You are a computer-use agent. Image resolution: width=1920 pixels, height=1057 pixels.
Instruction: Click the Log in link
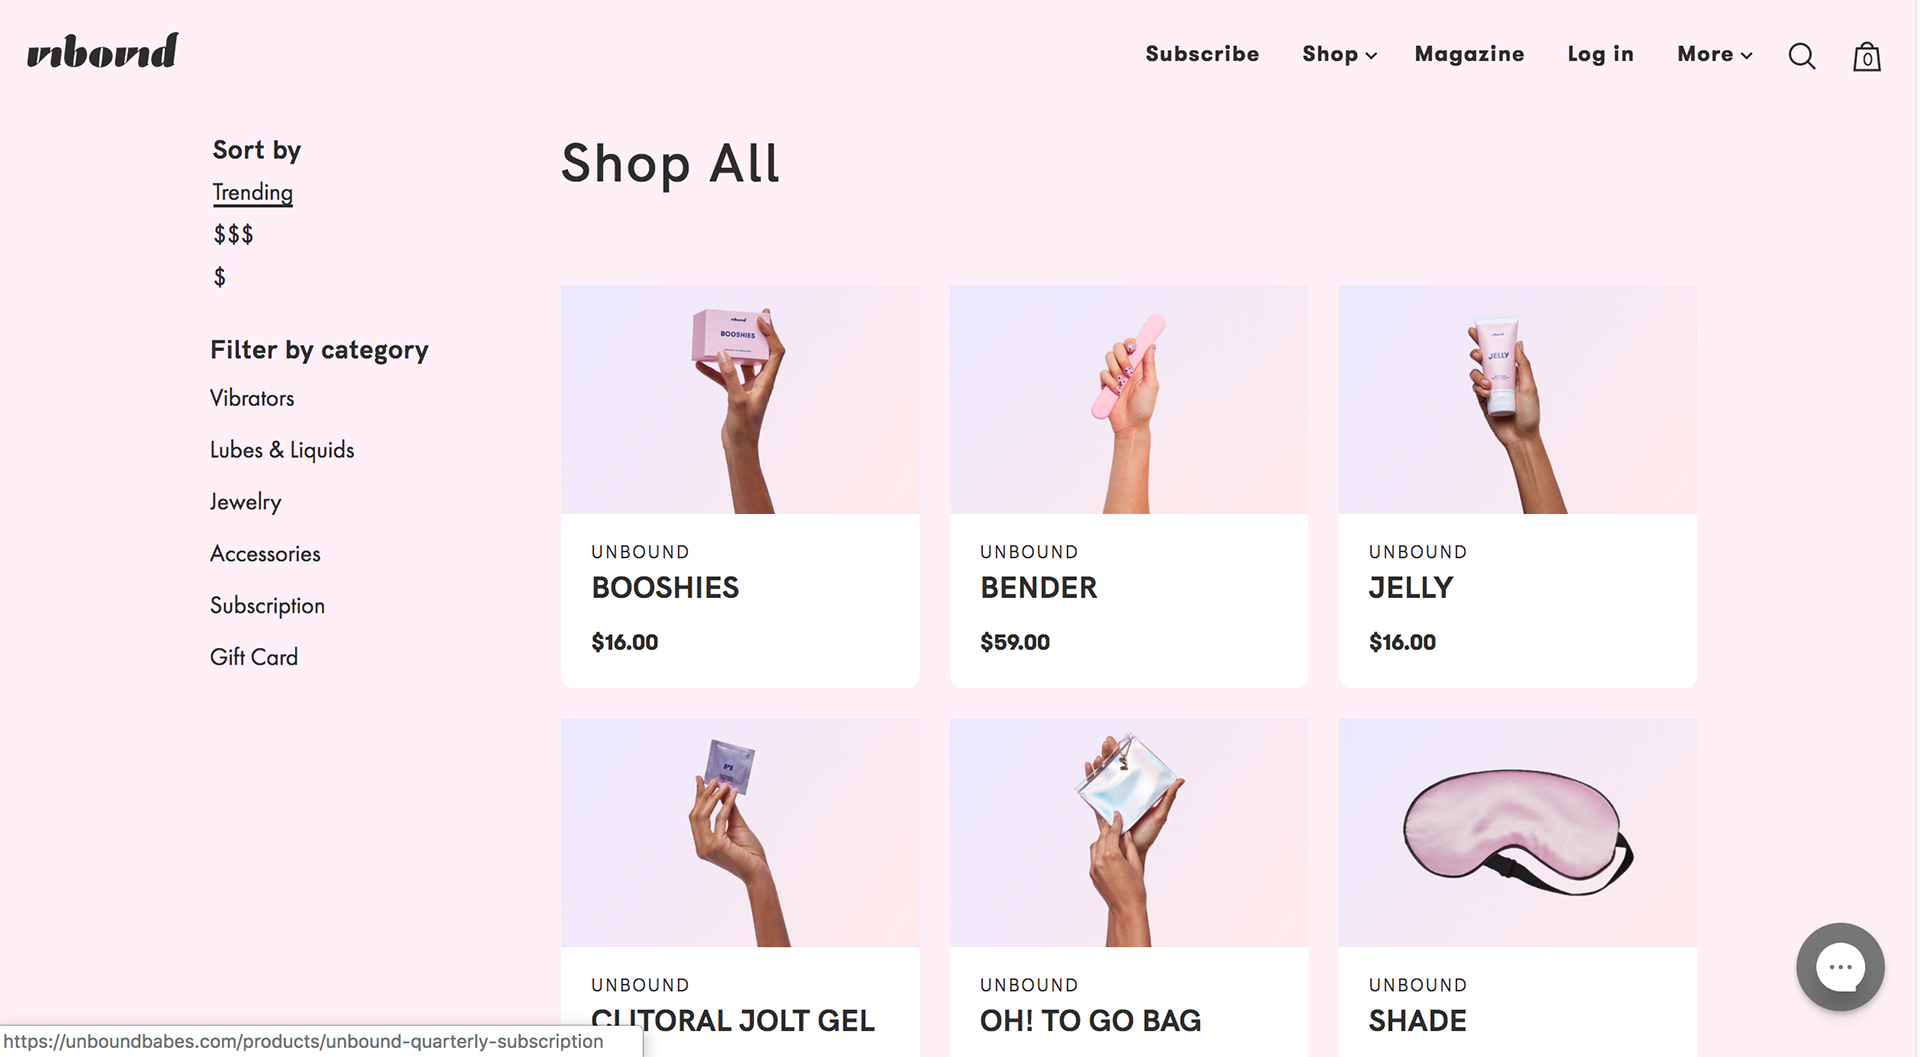pyautogui.click(x=1600, y=54)
